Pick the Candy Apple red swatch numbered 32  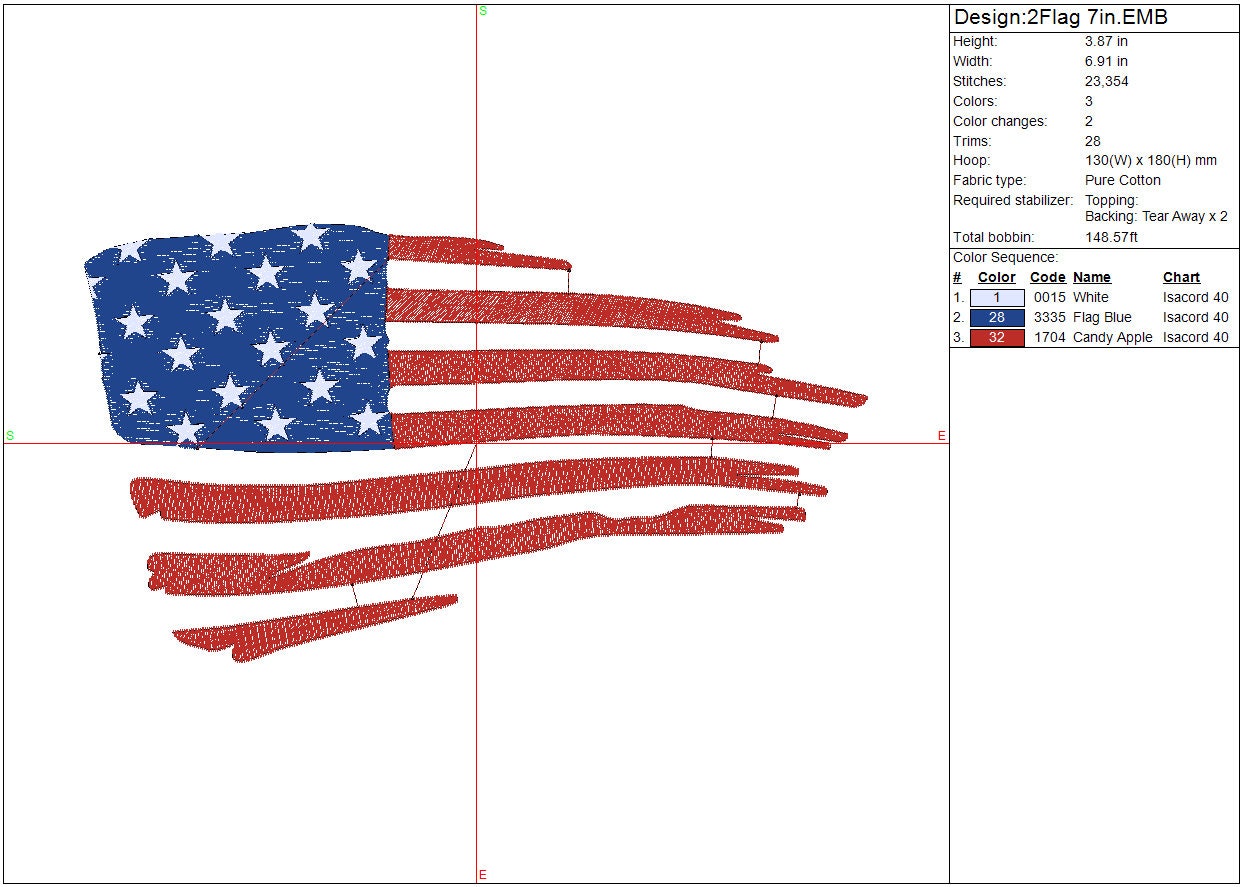[x=997, y=338]
